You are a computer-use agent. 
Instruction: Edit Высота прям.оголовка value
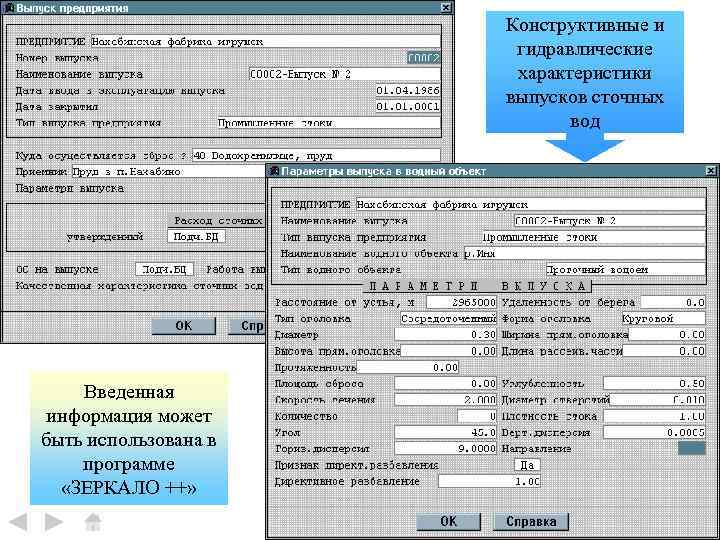pyautogui.click(x=448, y=351)
